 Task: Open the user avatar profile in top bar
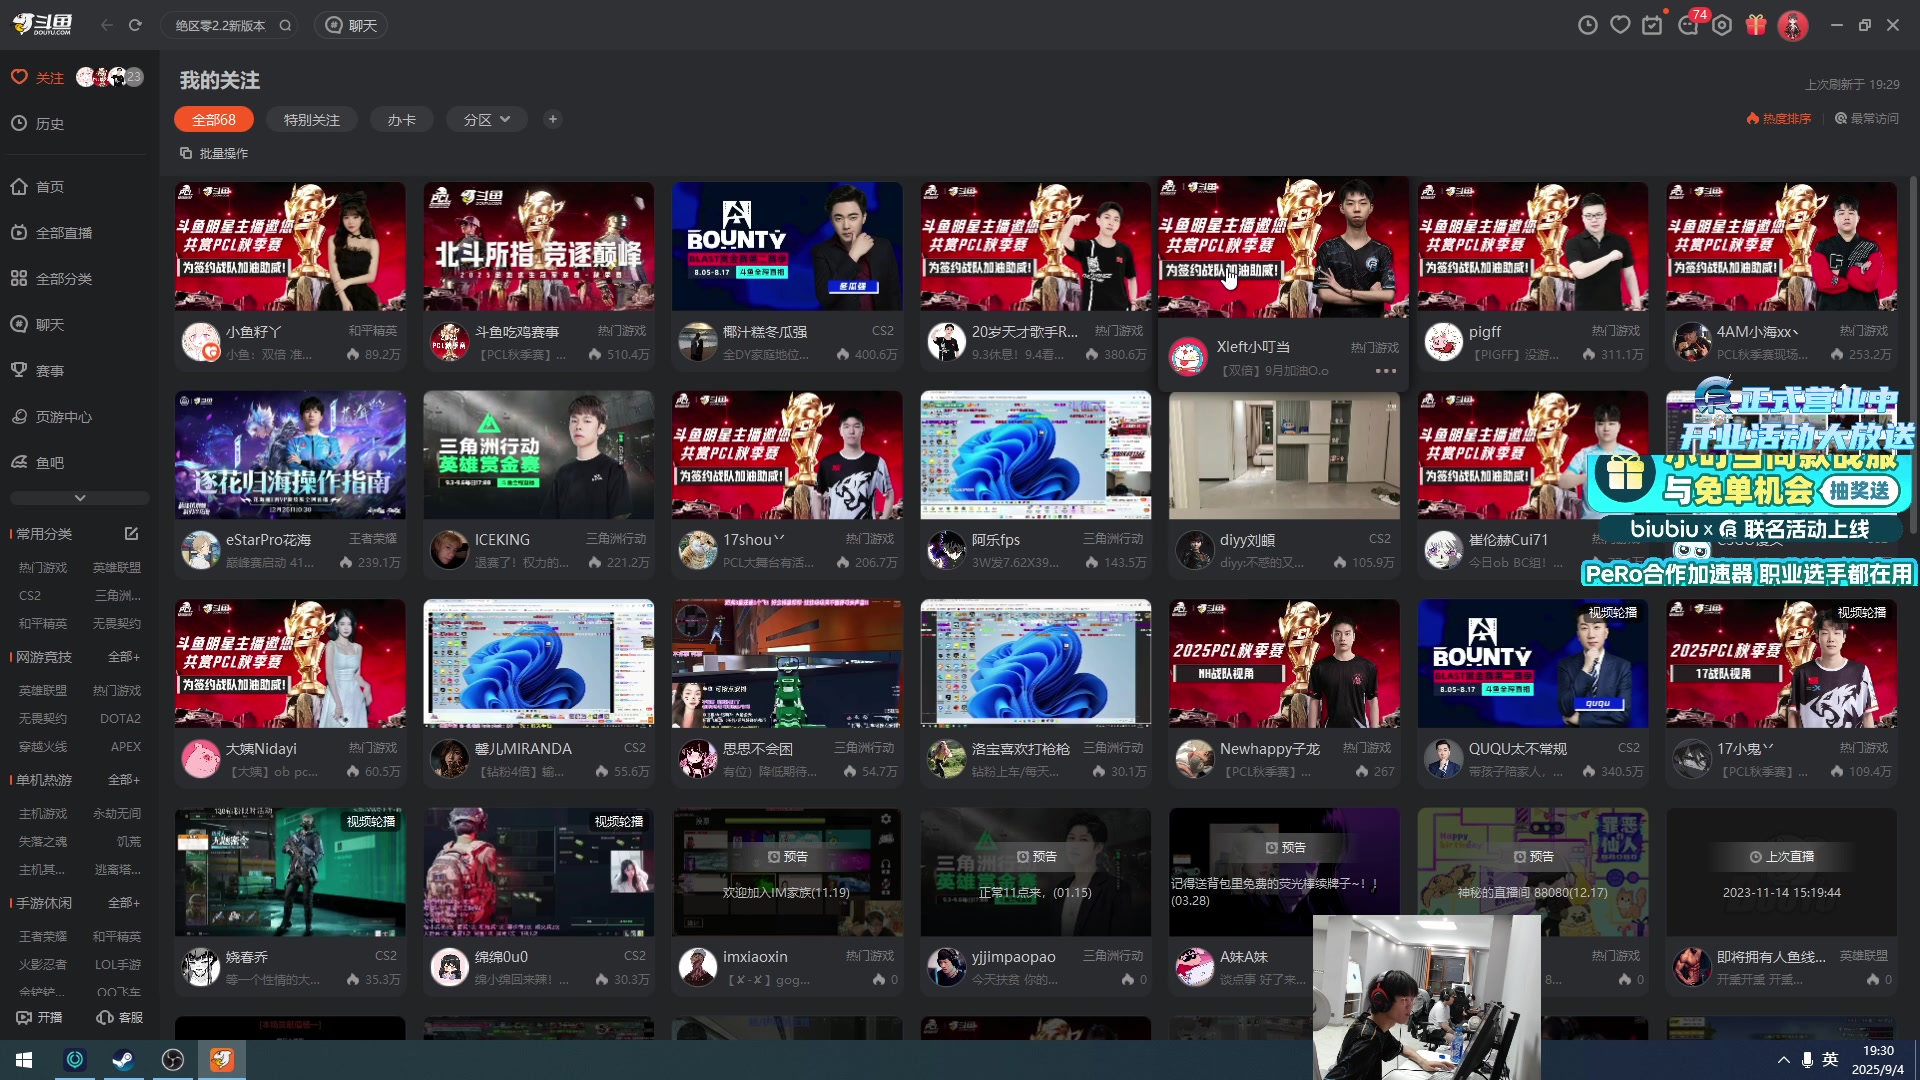[x=1792, y=25]
